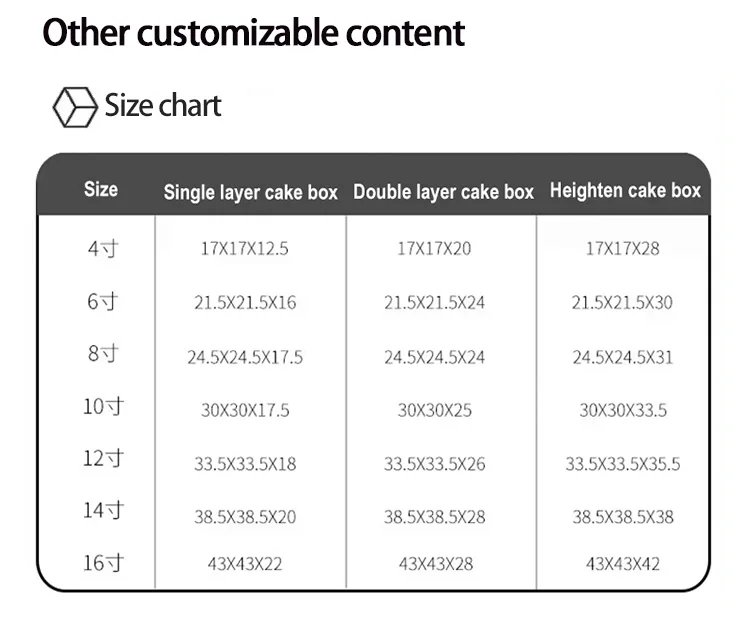Click the 43X43X28 double layer cell
The width and height of the screenshot is (755, 636).
[x=436, y=563]
